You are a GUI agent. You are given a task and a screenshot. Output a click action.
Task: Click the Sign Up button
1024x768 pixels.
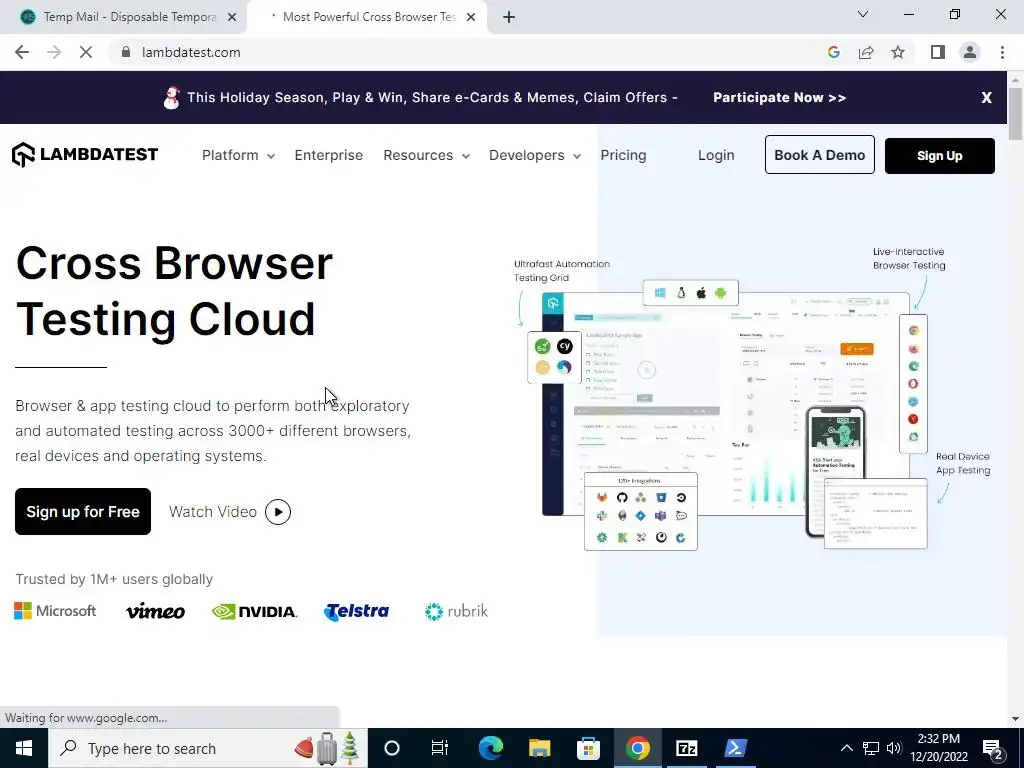[940, 155]
